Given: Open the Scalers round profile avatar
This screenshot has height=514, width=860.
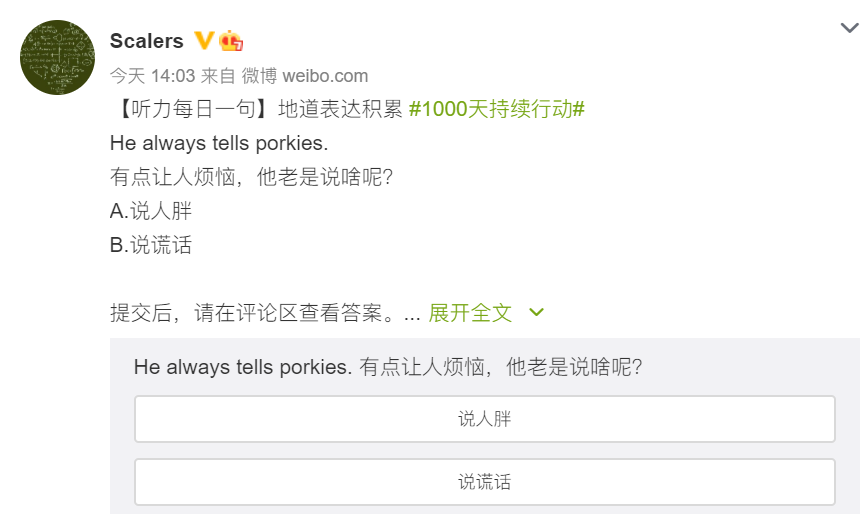Looking at the screenshot, I should pyautogui.click(x=57, y=57).
